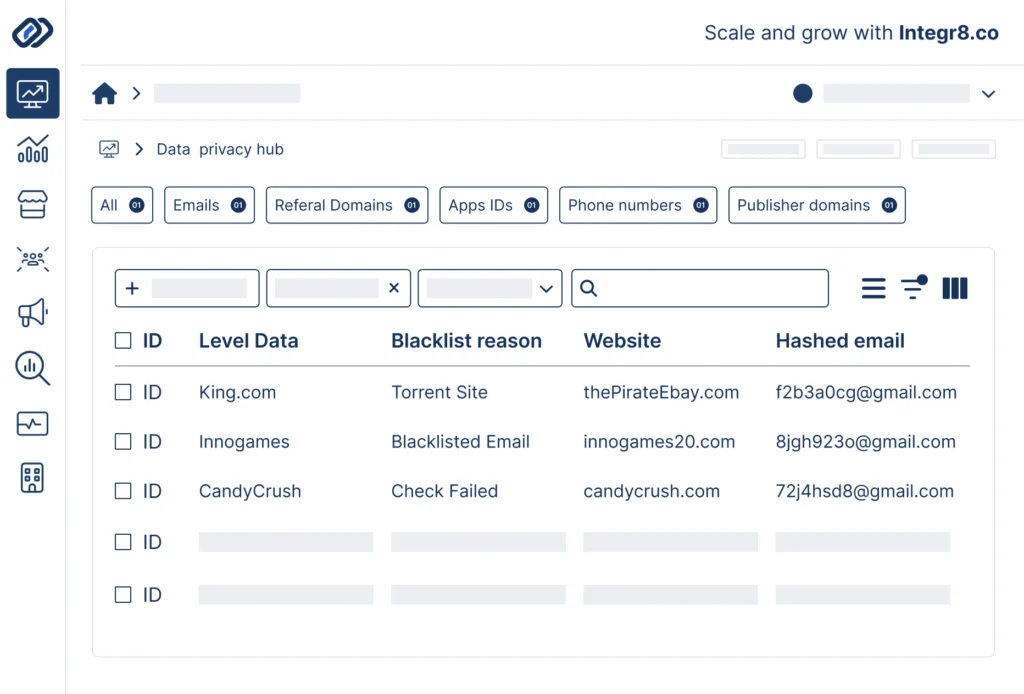Sort by Level Data column header
Viewport: 1024px width, 694px height.
[x=249, y=341]
